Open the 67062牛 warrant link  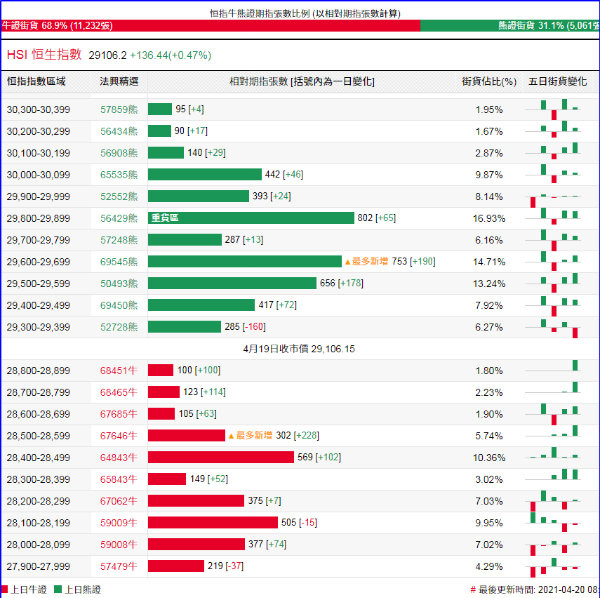coord(118,501)
